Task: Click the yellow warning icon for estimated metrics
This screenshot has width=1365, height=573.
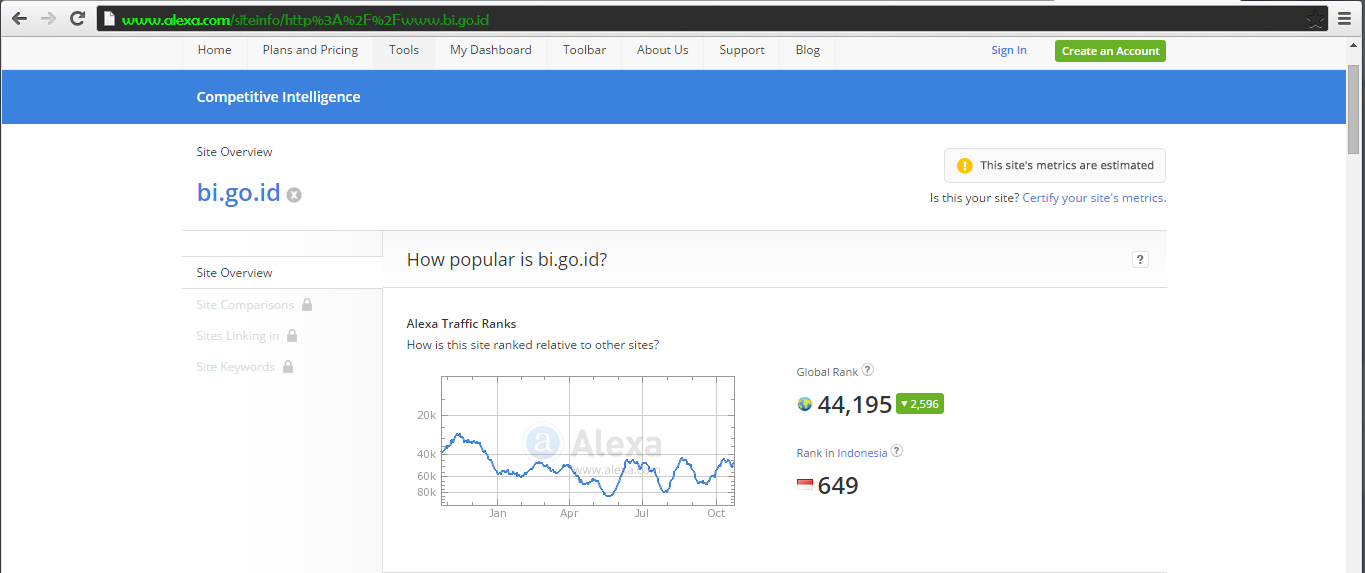Action: click(x=964, y=166)
